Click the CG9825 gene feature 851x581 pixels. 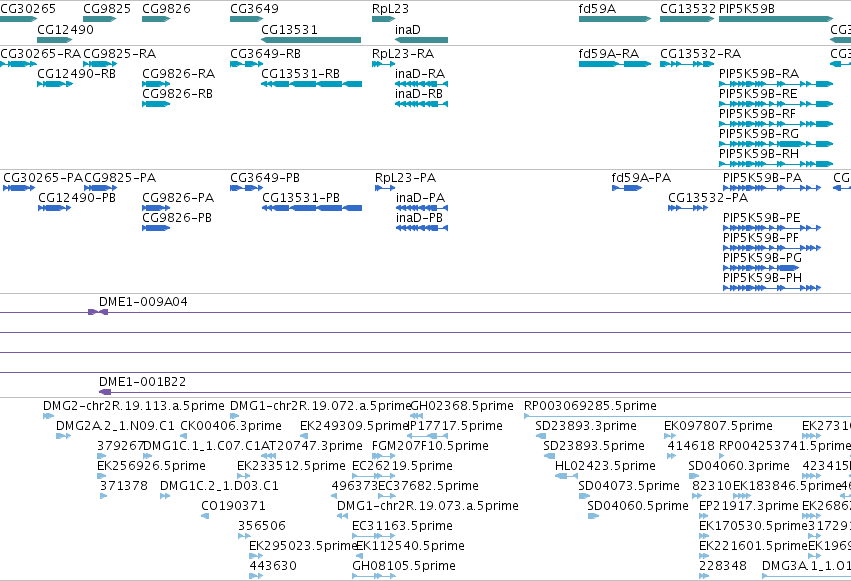[99, 19]
